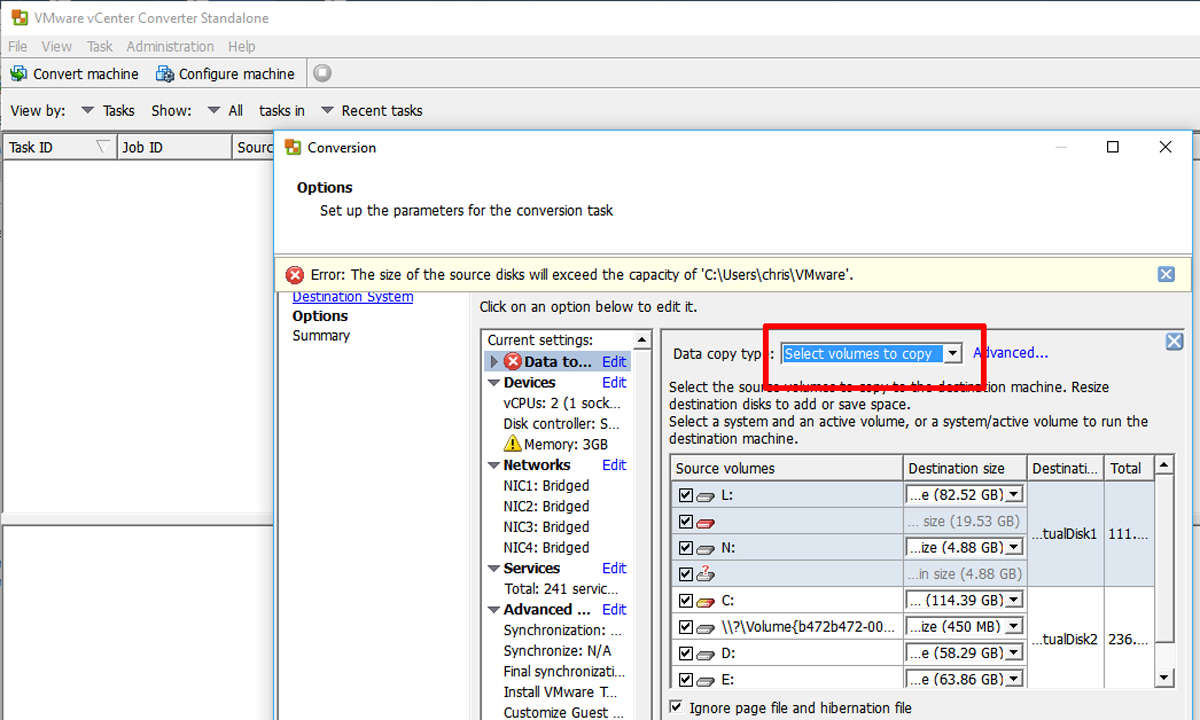The height and width of the screenshot is (720, 1200).
Task: Open destination size dropdown for C: (114.39 GB)
Action: [1014, 600]
